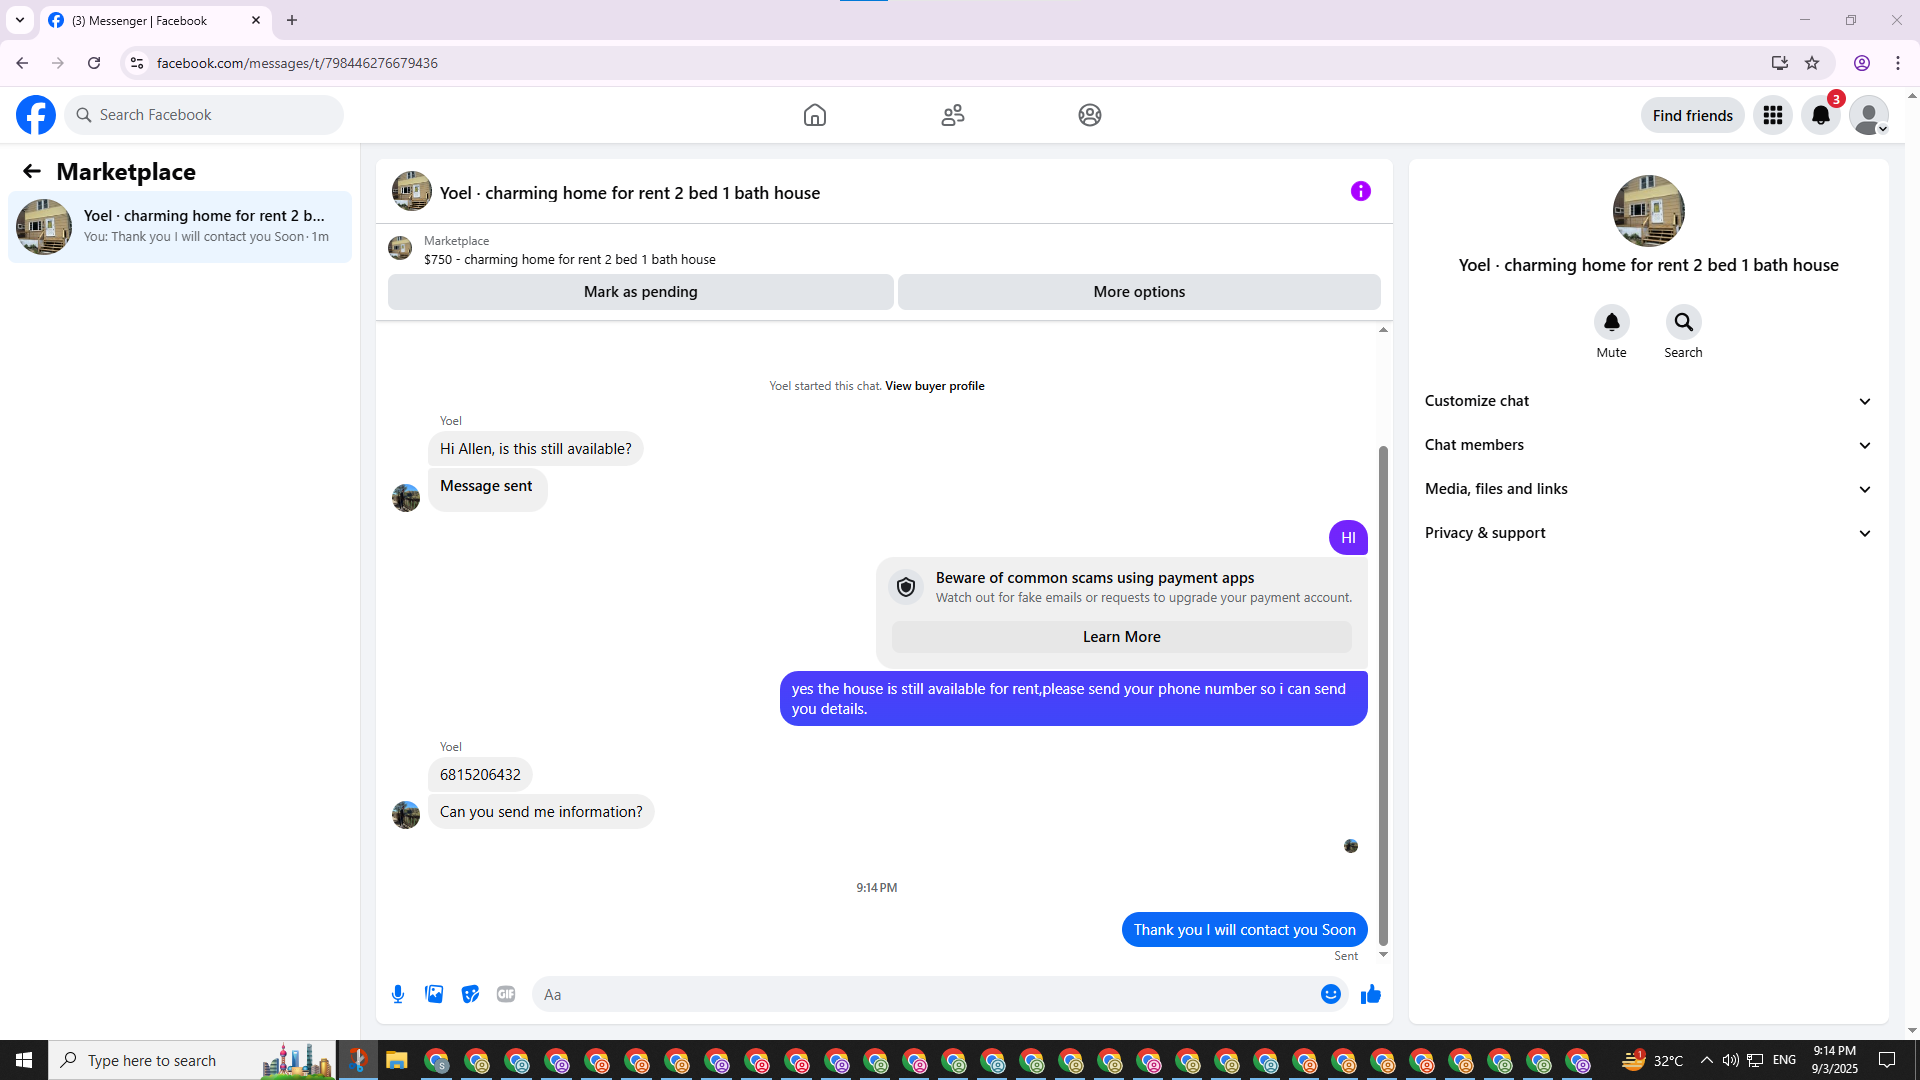Click Learn More about scams
The height and width of the screenshot is (1080, 1920).
[x=1121, y=637]
